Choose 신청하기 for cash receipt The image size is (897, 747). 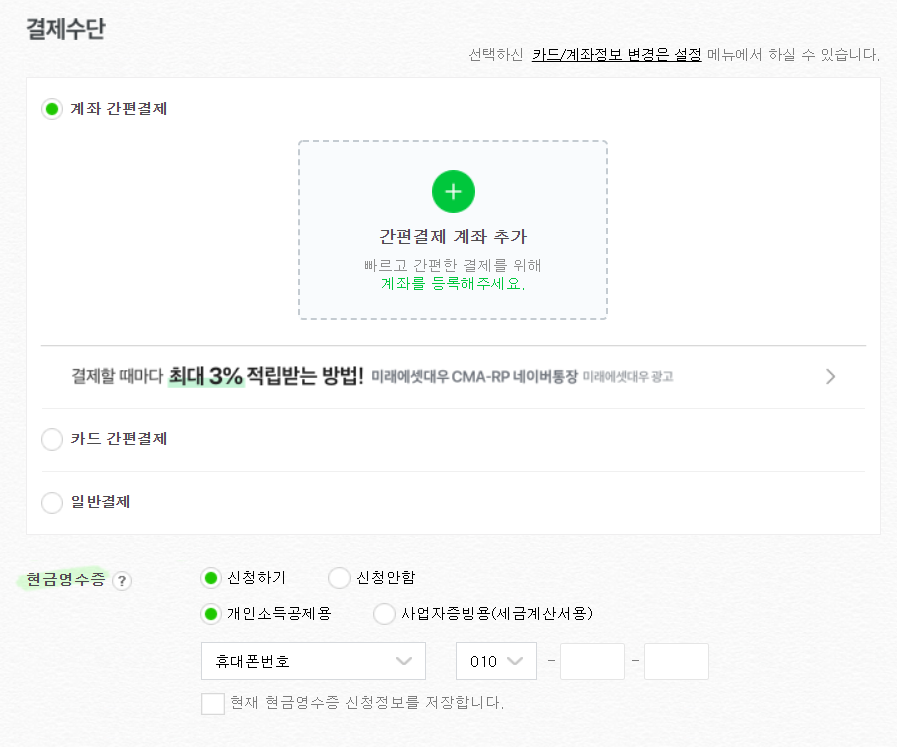pyautogui.click(x=210, y=578)
